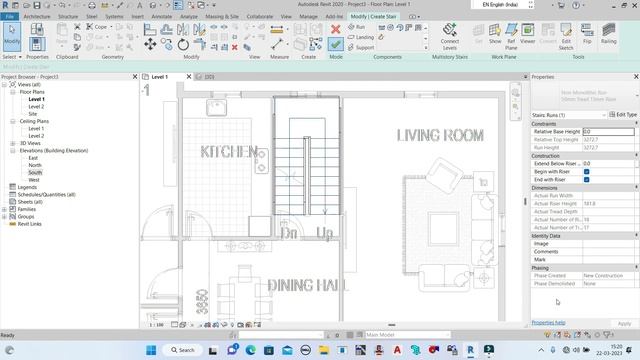This screenshot has height=360, width=640.
Task: Select the Modify tool in ribbon
Action: pos(12,36)
